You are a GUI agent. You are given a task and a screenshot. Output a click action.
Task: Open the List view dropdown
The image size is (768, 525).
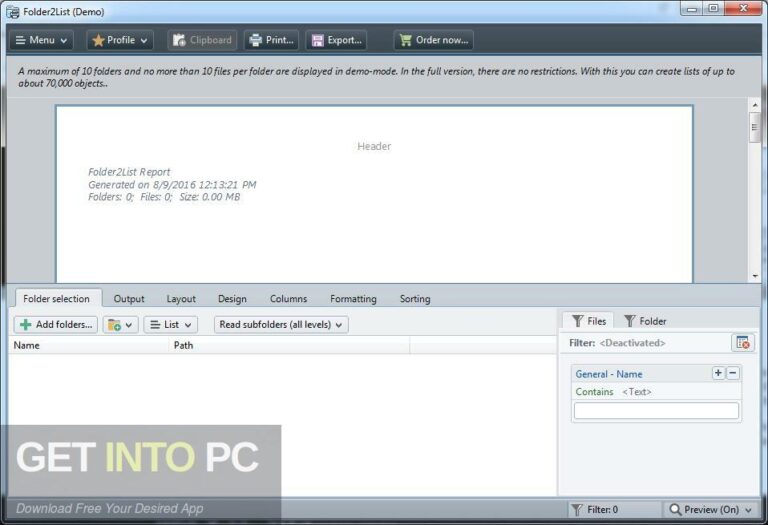point(170,325)
